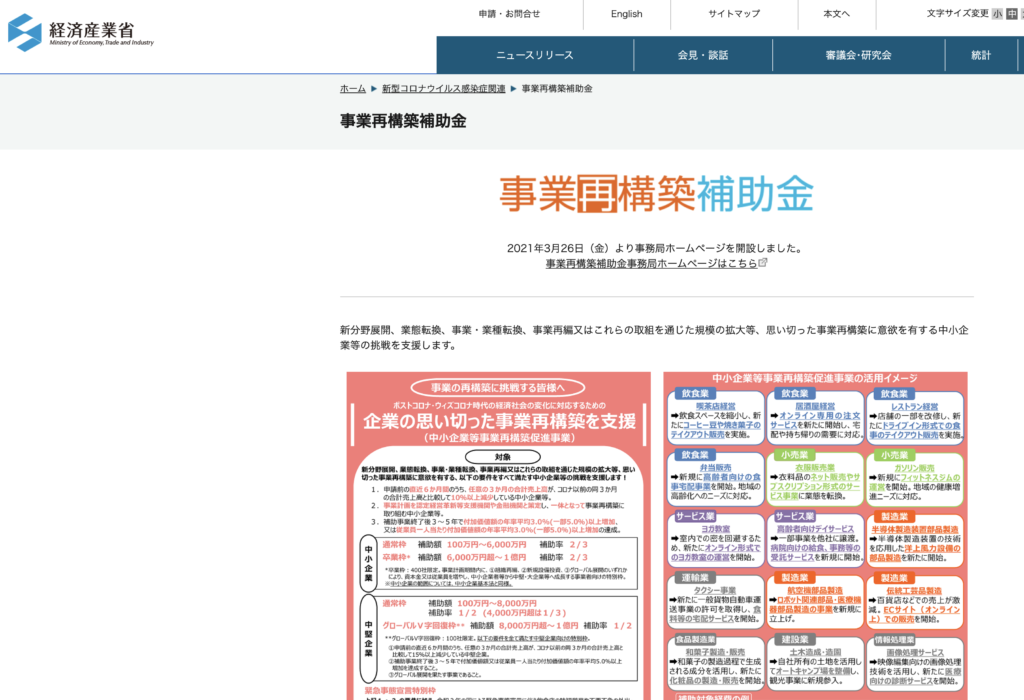1024x700 pixels.
Task: Open flyer image titled 企業の思い切った事業再構築を支援
Action: pyautogui.click(x=499, y=535)
